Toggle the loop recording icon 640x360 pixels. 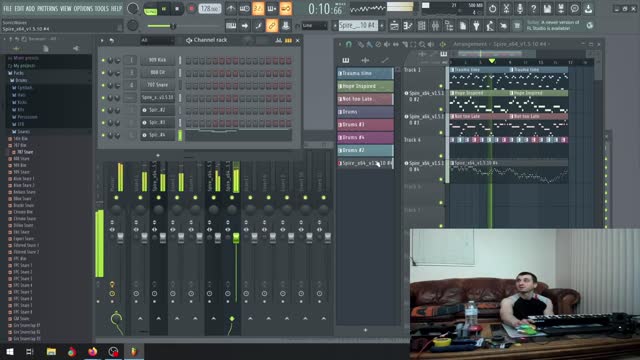point(285,8)
